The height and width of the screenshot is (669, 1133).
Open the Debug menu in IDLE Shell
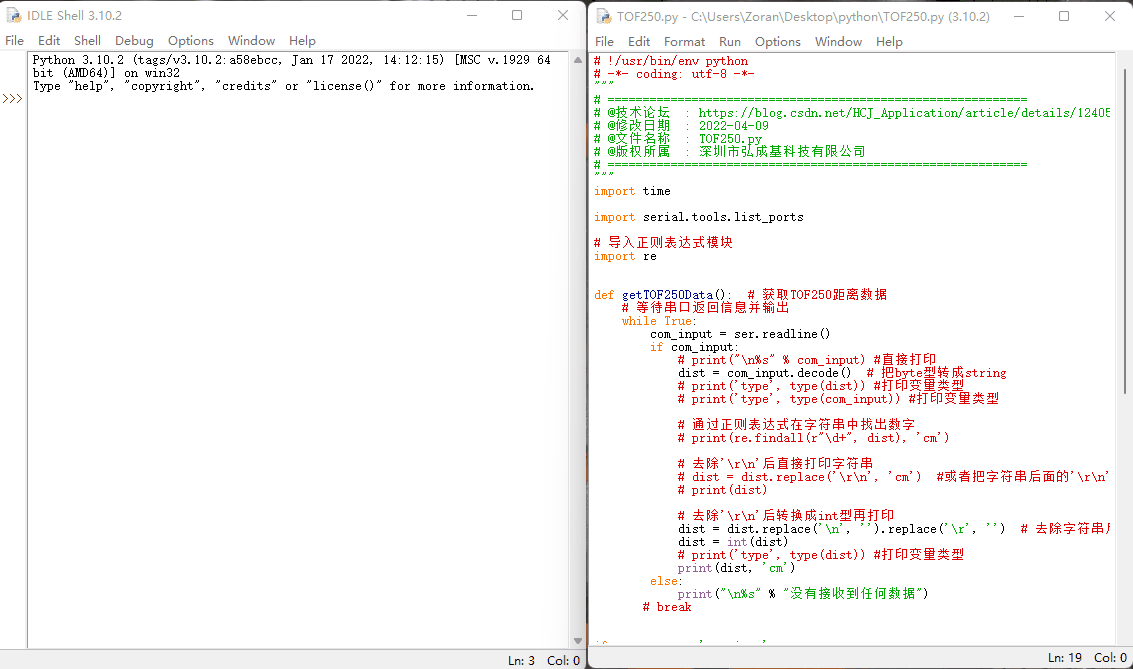click(132, 41)
